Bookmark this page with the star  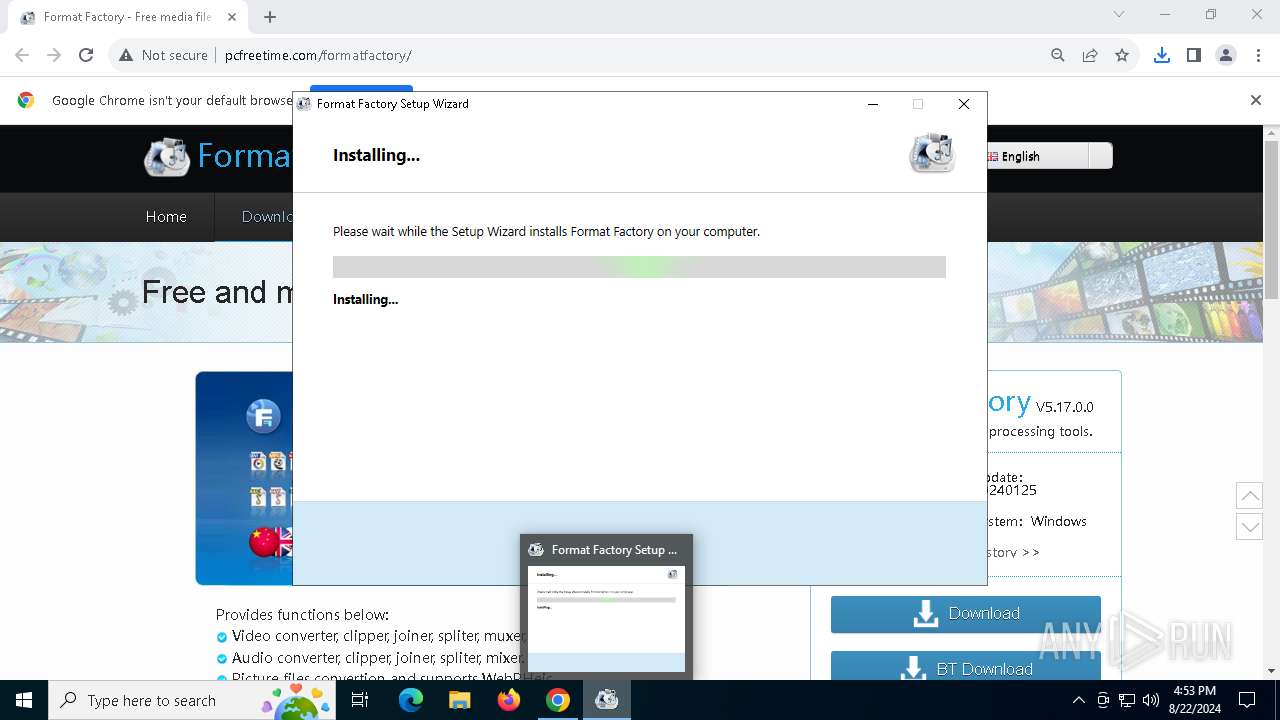tap(1122, 55)
